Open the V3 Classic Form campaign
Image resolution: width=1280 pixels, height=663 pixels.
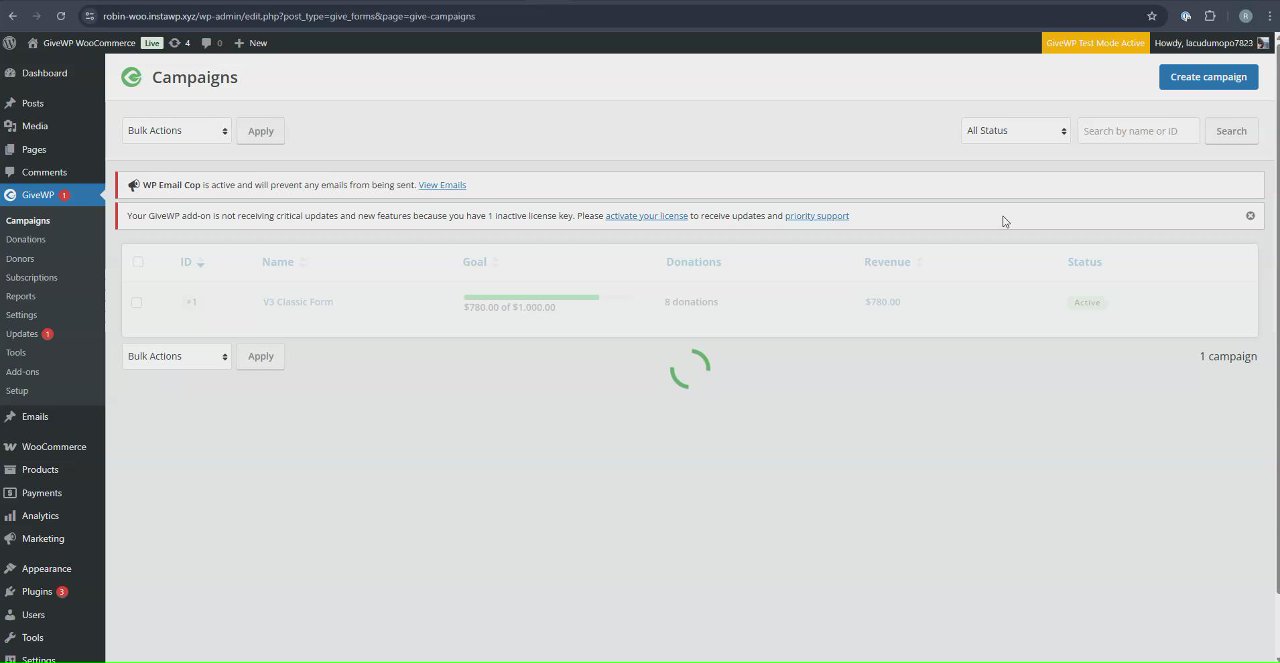coord(298,302)
